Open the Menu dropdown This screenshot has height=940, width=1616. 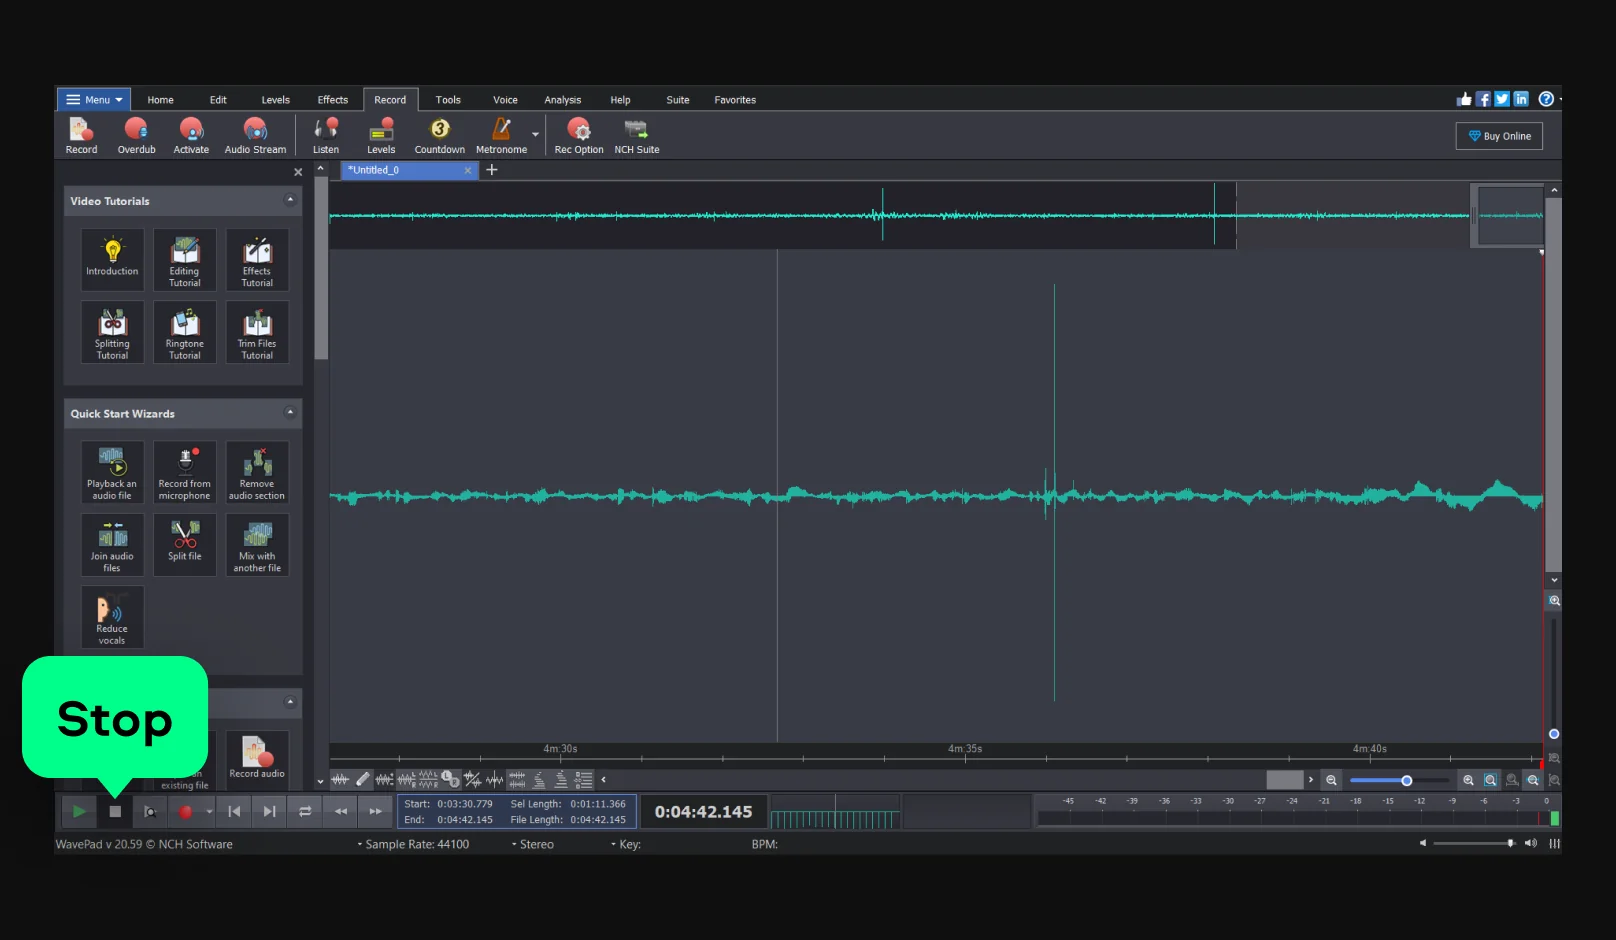click(94, 100)
